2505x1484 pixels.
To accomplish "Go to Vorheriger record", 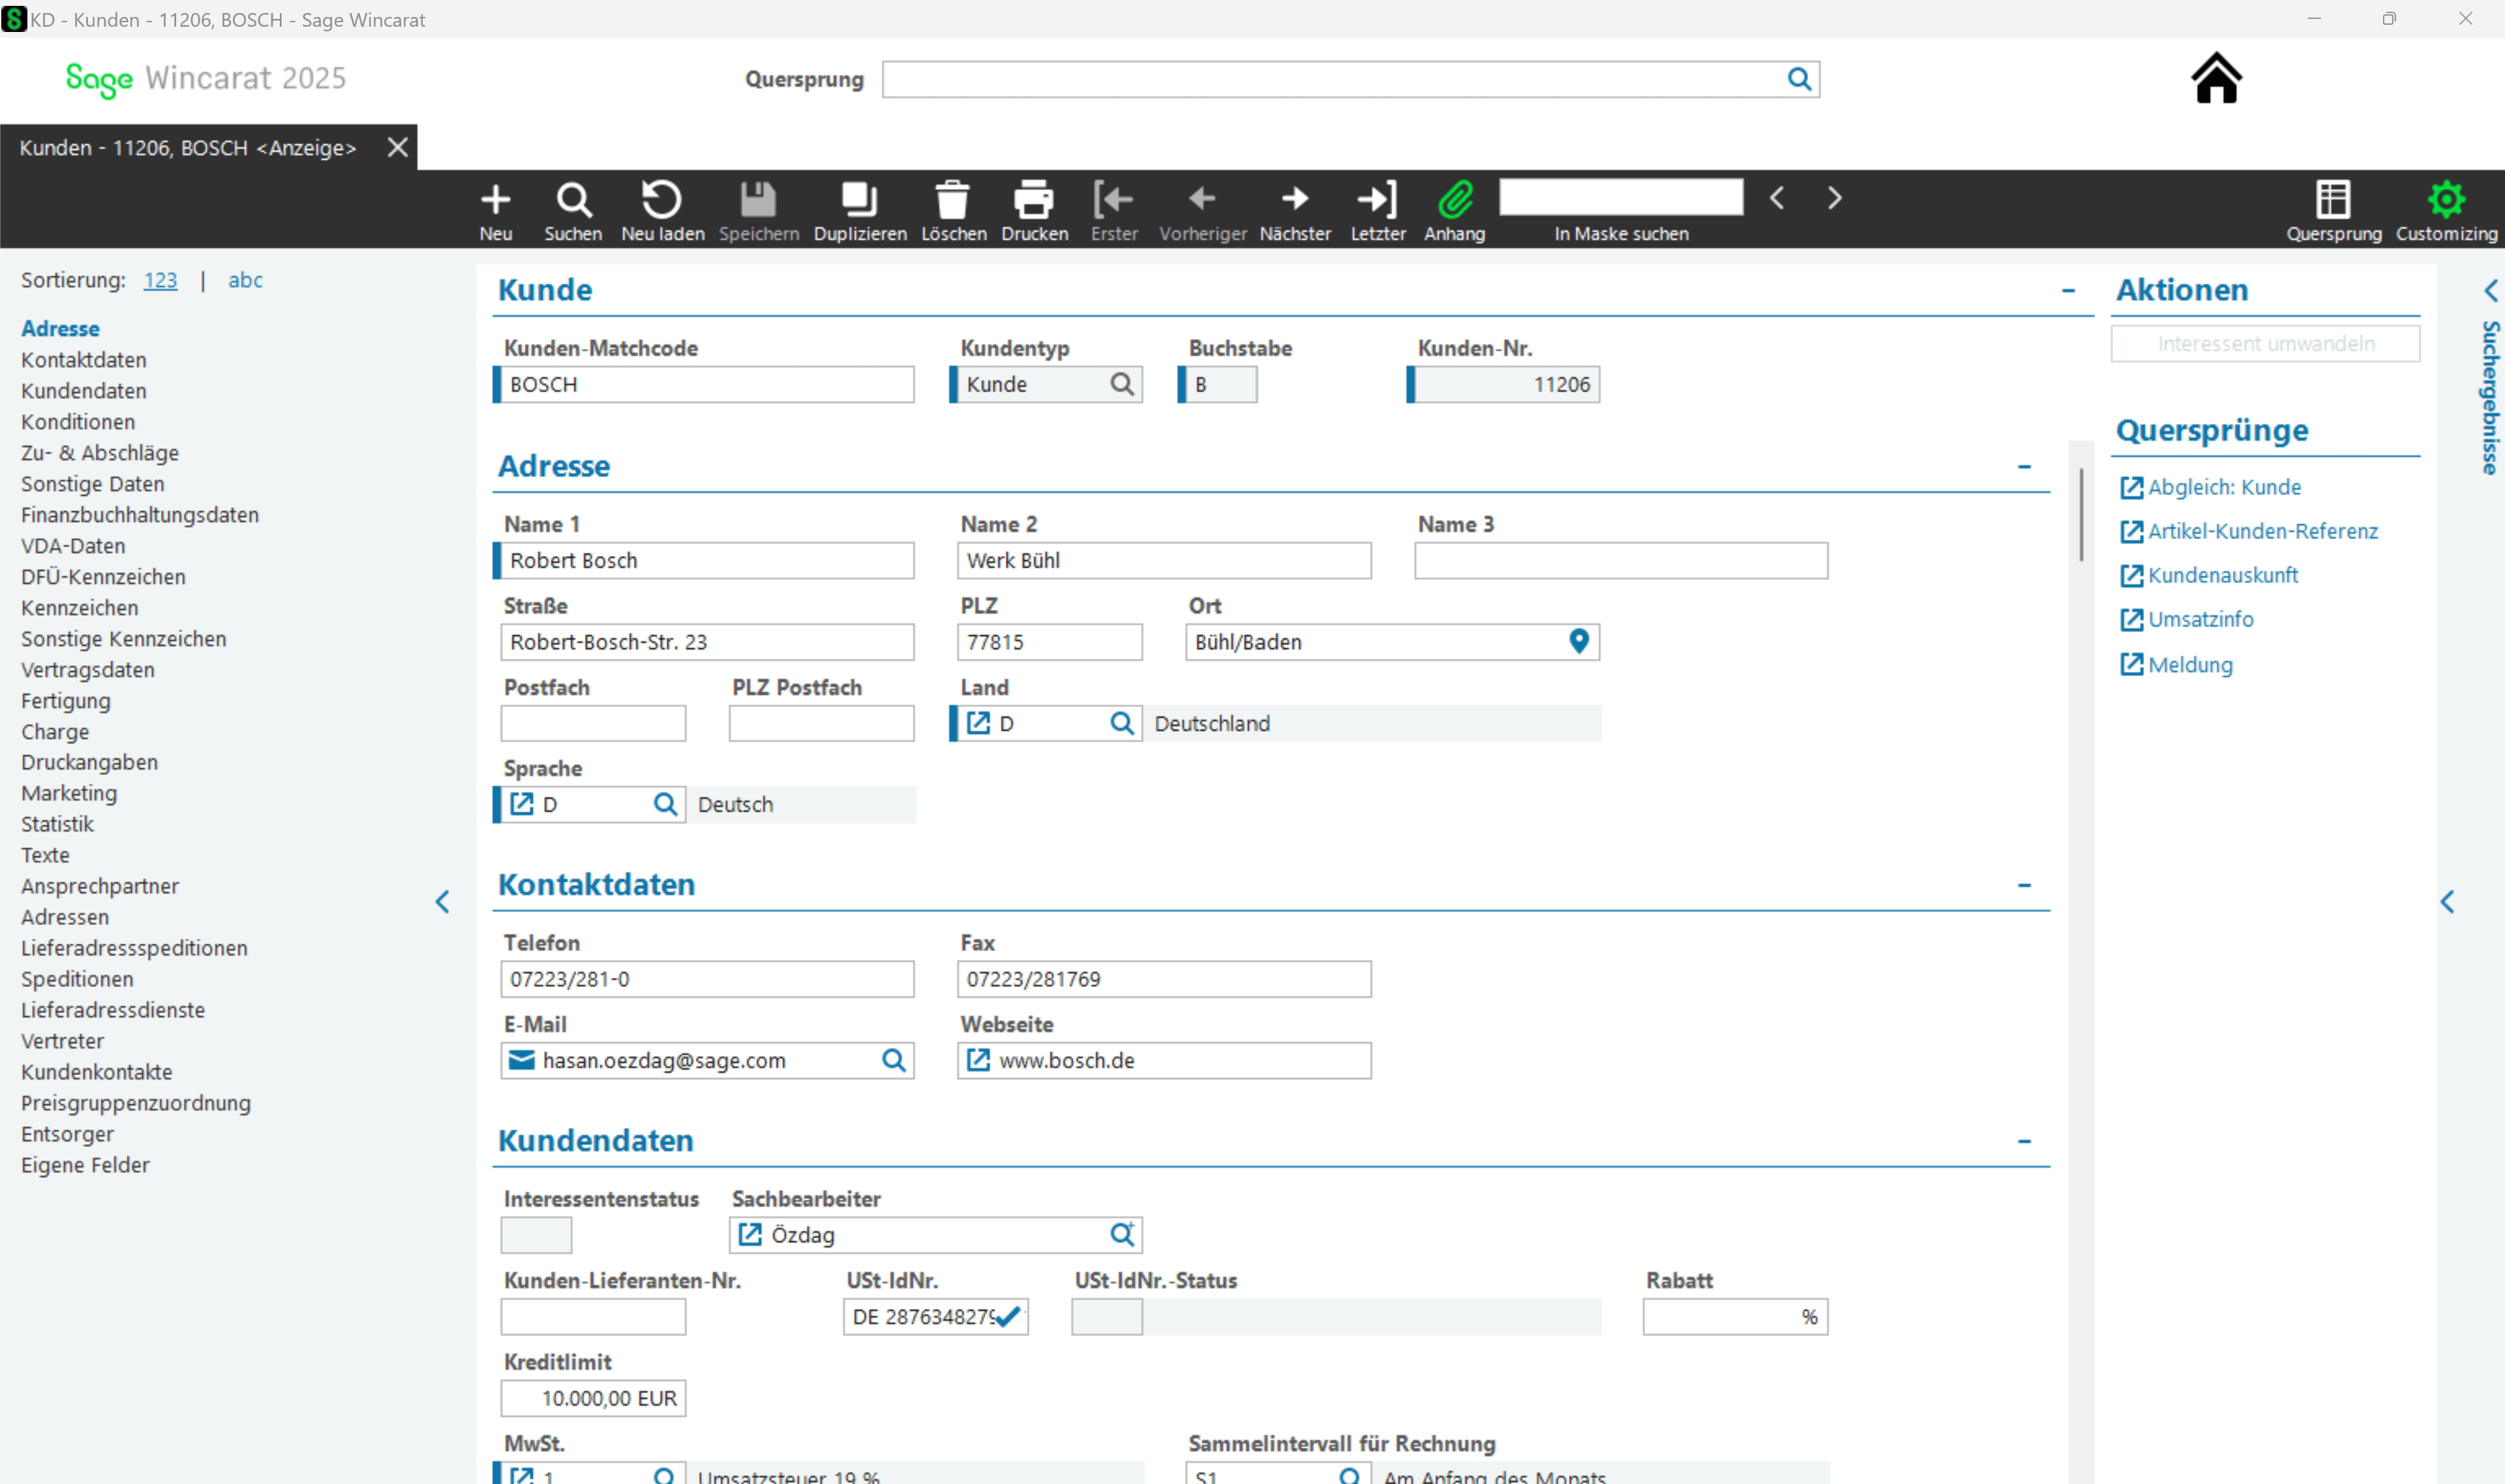I will pyautogui.click(x=1202, y=199).
